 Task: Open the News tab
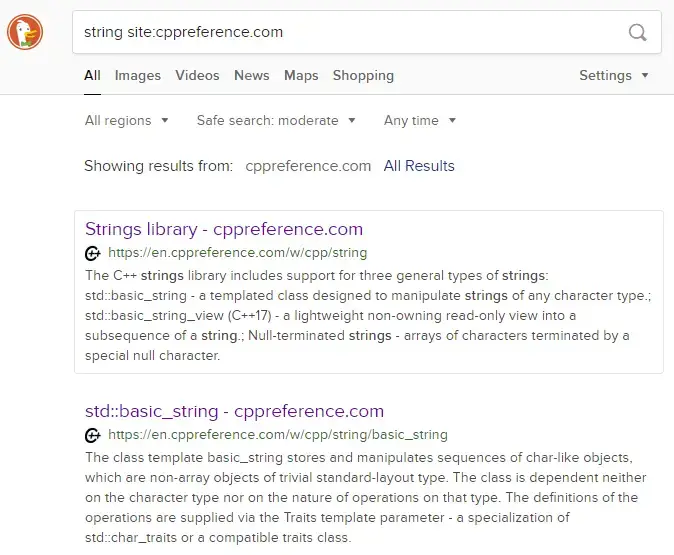[252, 75]
